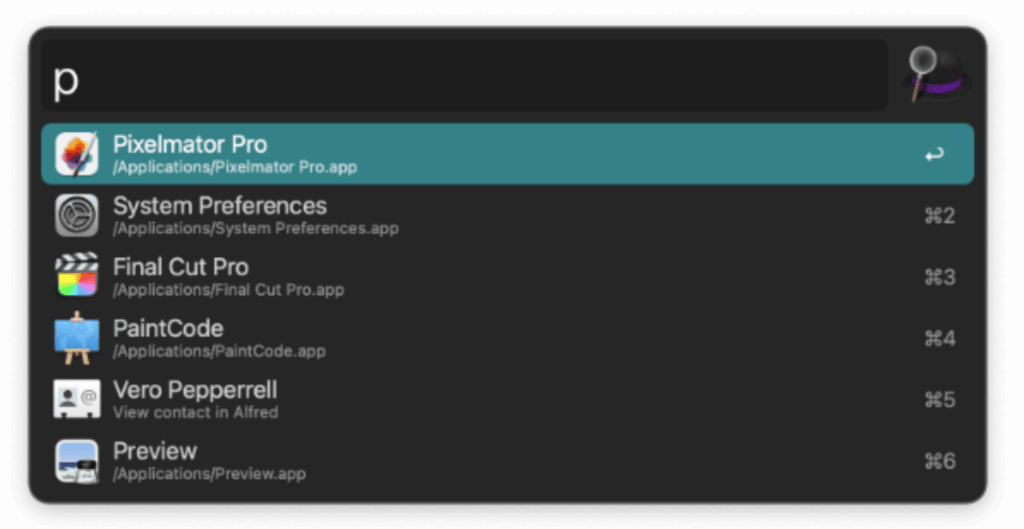This screenshot has height=529, width=1024.
Task: Open System Preferences from the results
Action: tap(507, 216)
